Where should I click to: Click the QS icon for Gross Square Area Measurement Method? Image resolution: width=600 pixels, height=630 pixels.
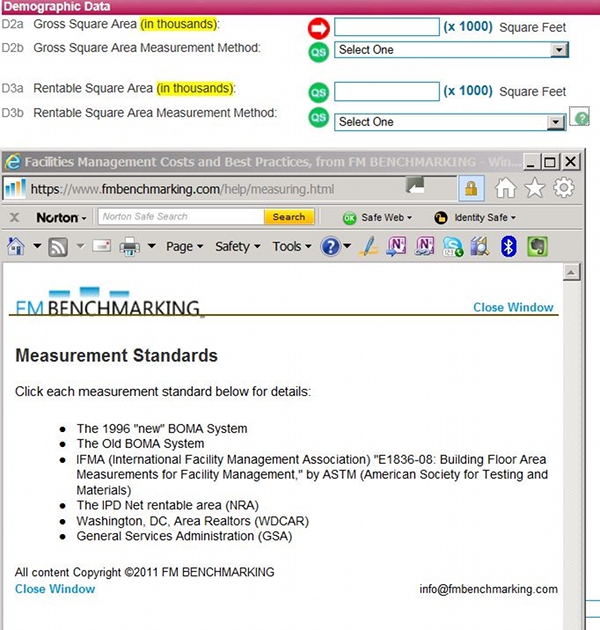(319, 52)
